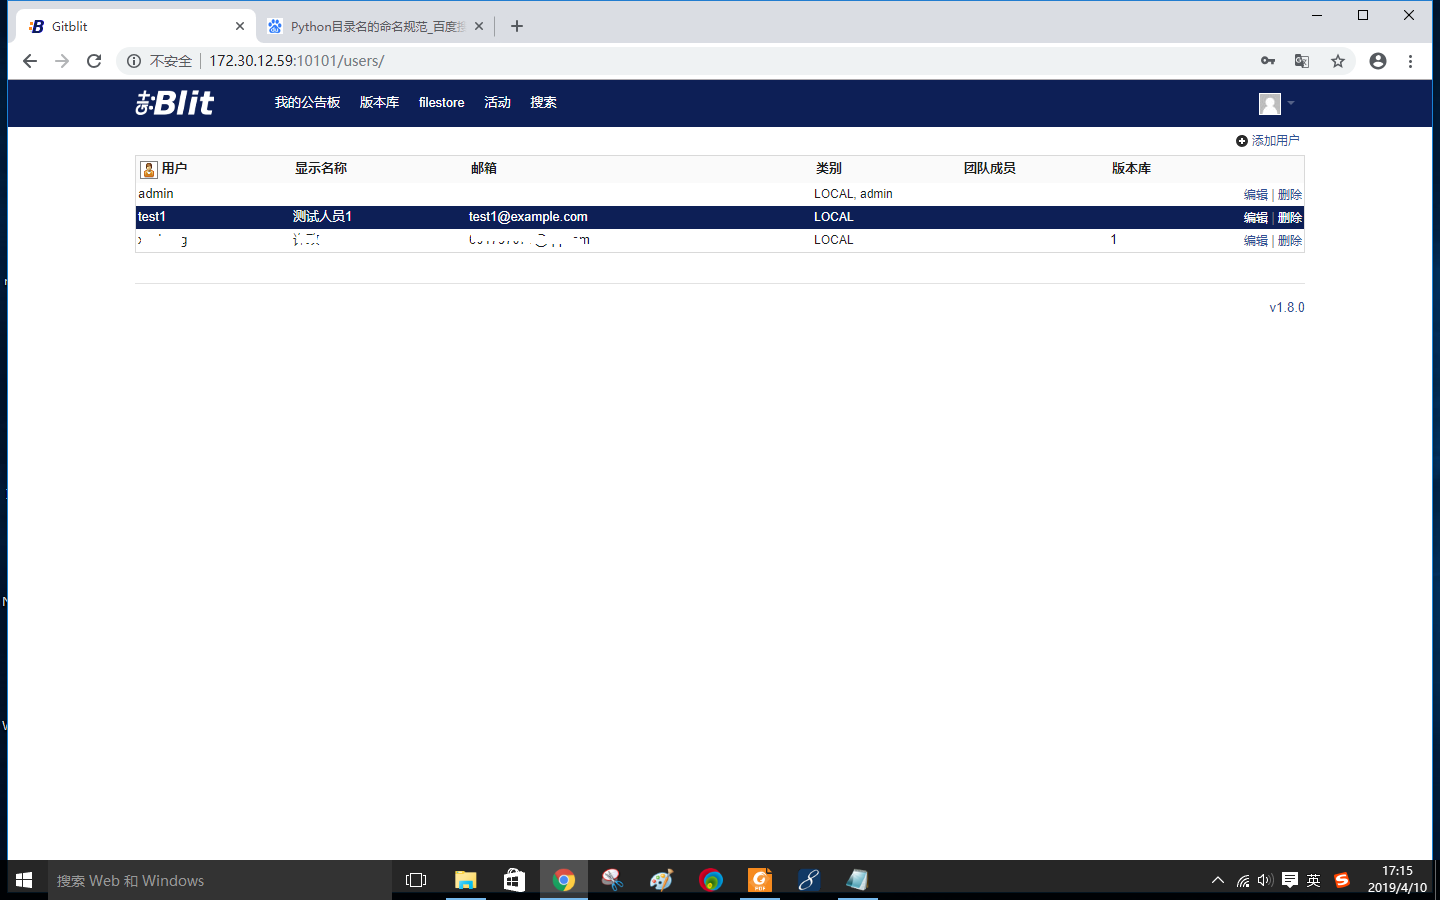The width and height of the screenshot is (1440, 900).
Task: Click the Gitblit logo in the navbar
Action: pos(173,102)
